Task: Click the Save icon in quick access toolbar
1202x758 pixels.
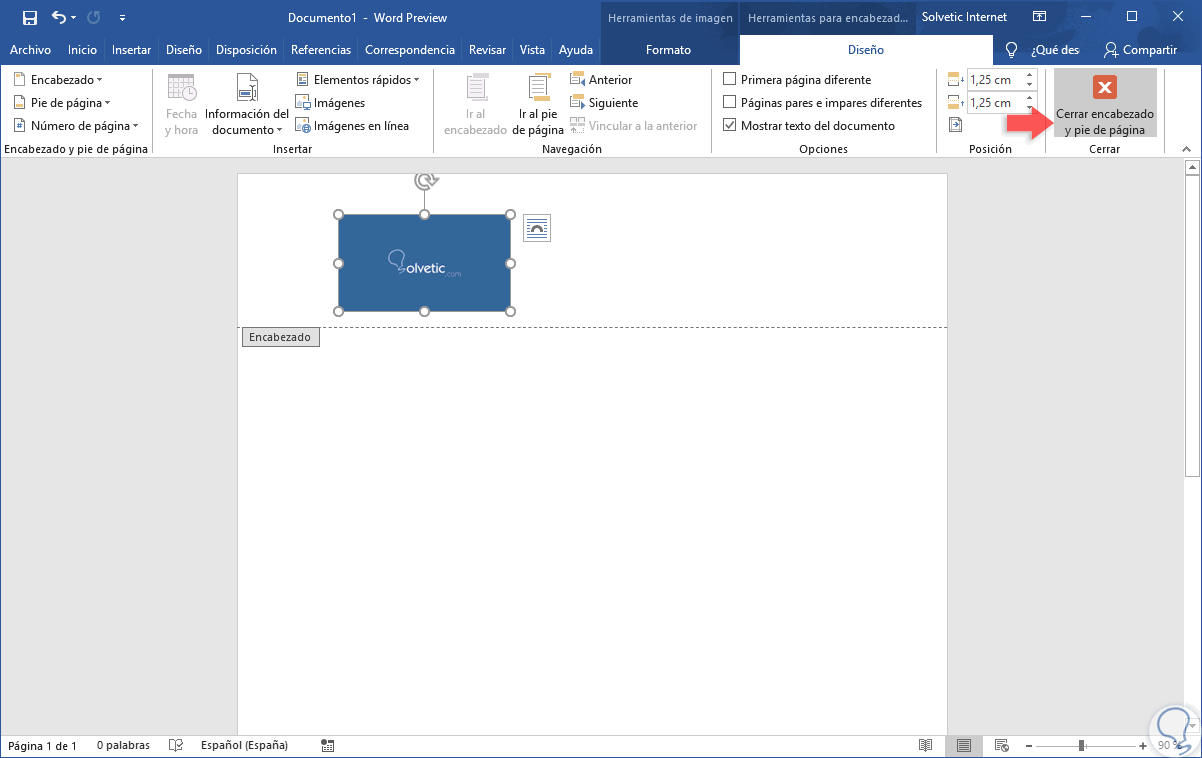Action: [x=30, y=17]
